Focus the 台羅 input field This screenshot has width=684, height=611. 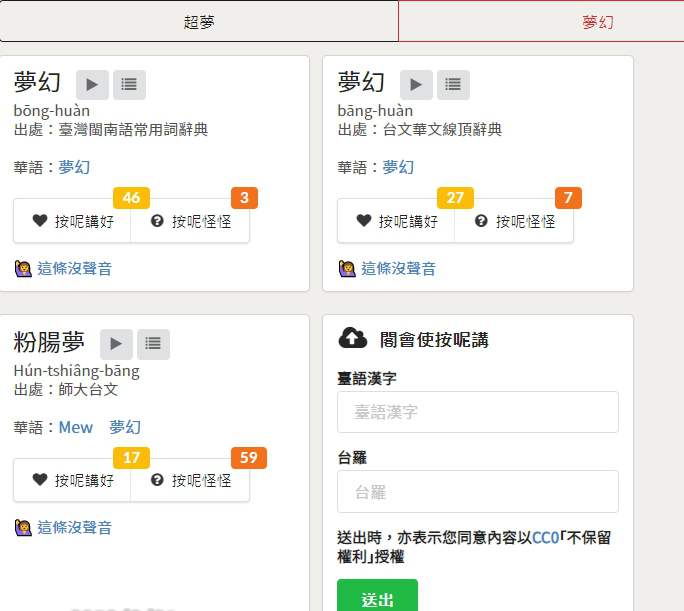click(x=478, y=492)
